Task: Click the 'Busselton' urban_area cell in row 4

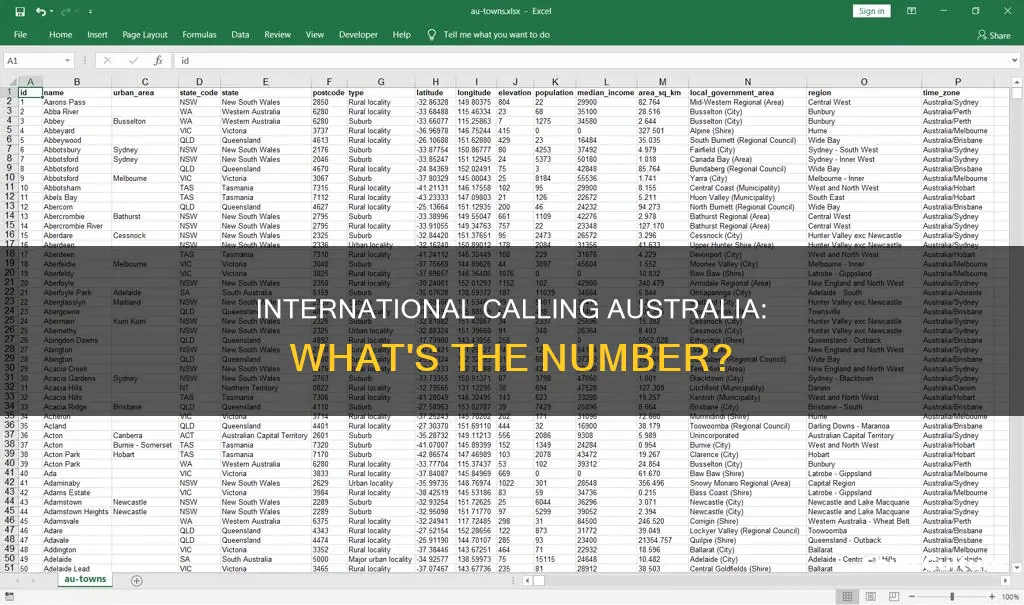Action: click(x=144, y=121)
